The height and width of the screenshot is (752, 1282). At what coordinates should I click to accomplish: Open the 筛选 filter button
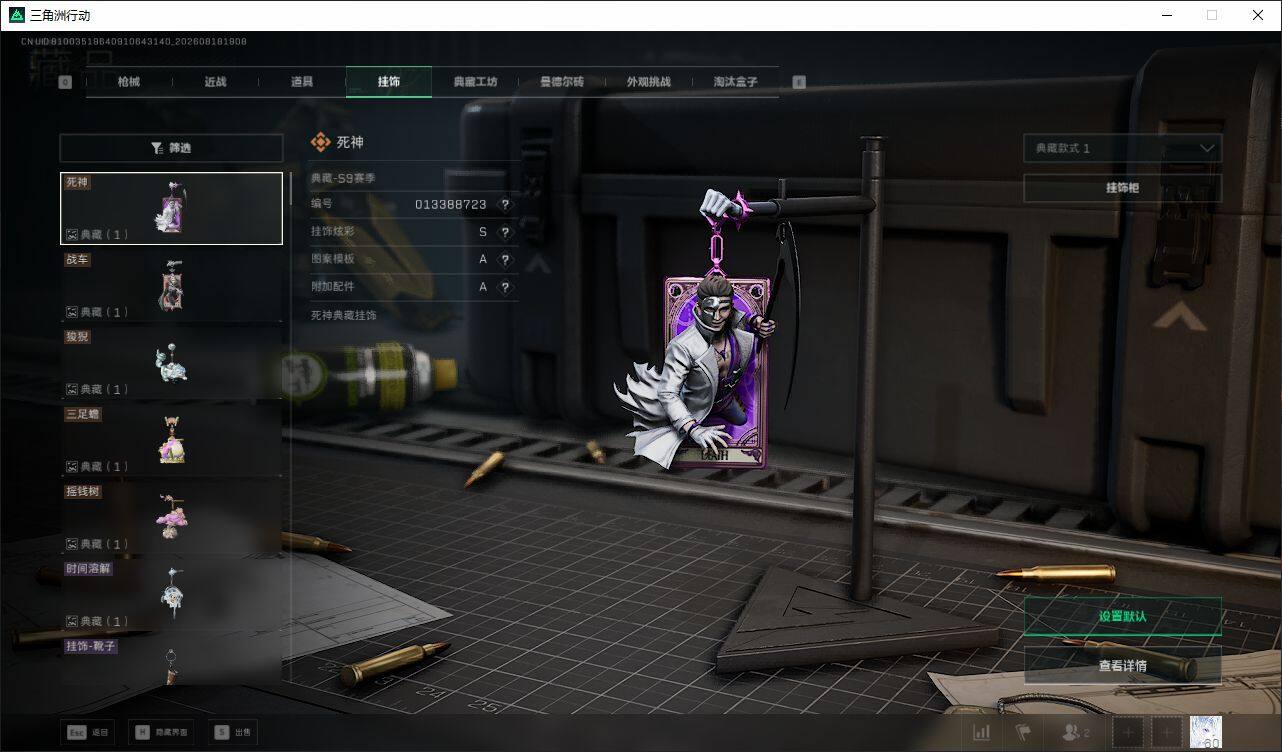(x=171, y=148)
